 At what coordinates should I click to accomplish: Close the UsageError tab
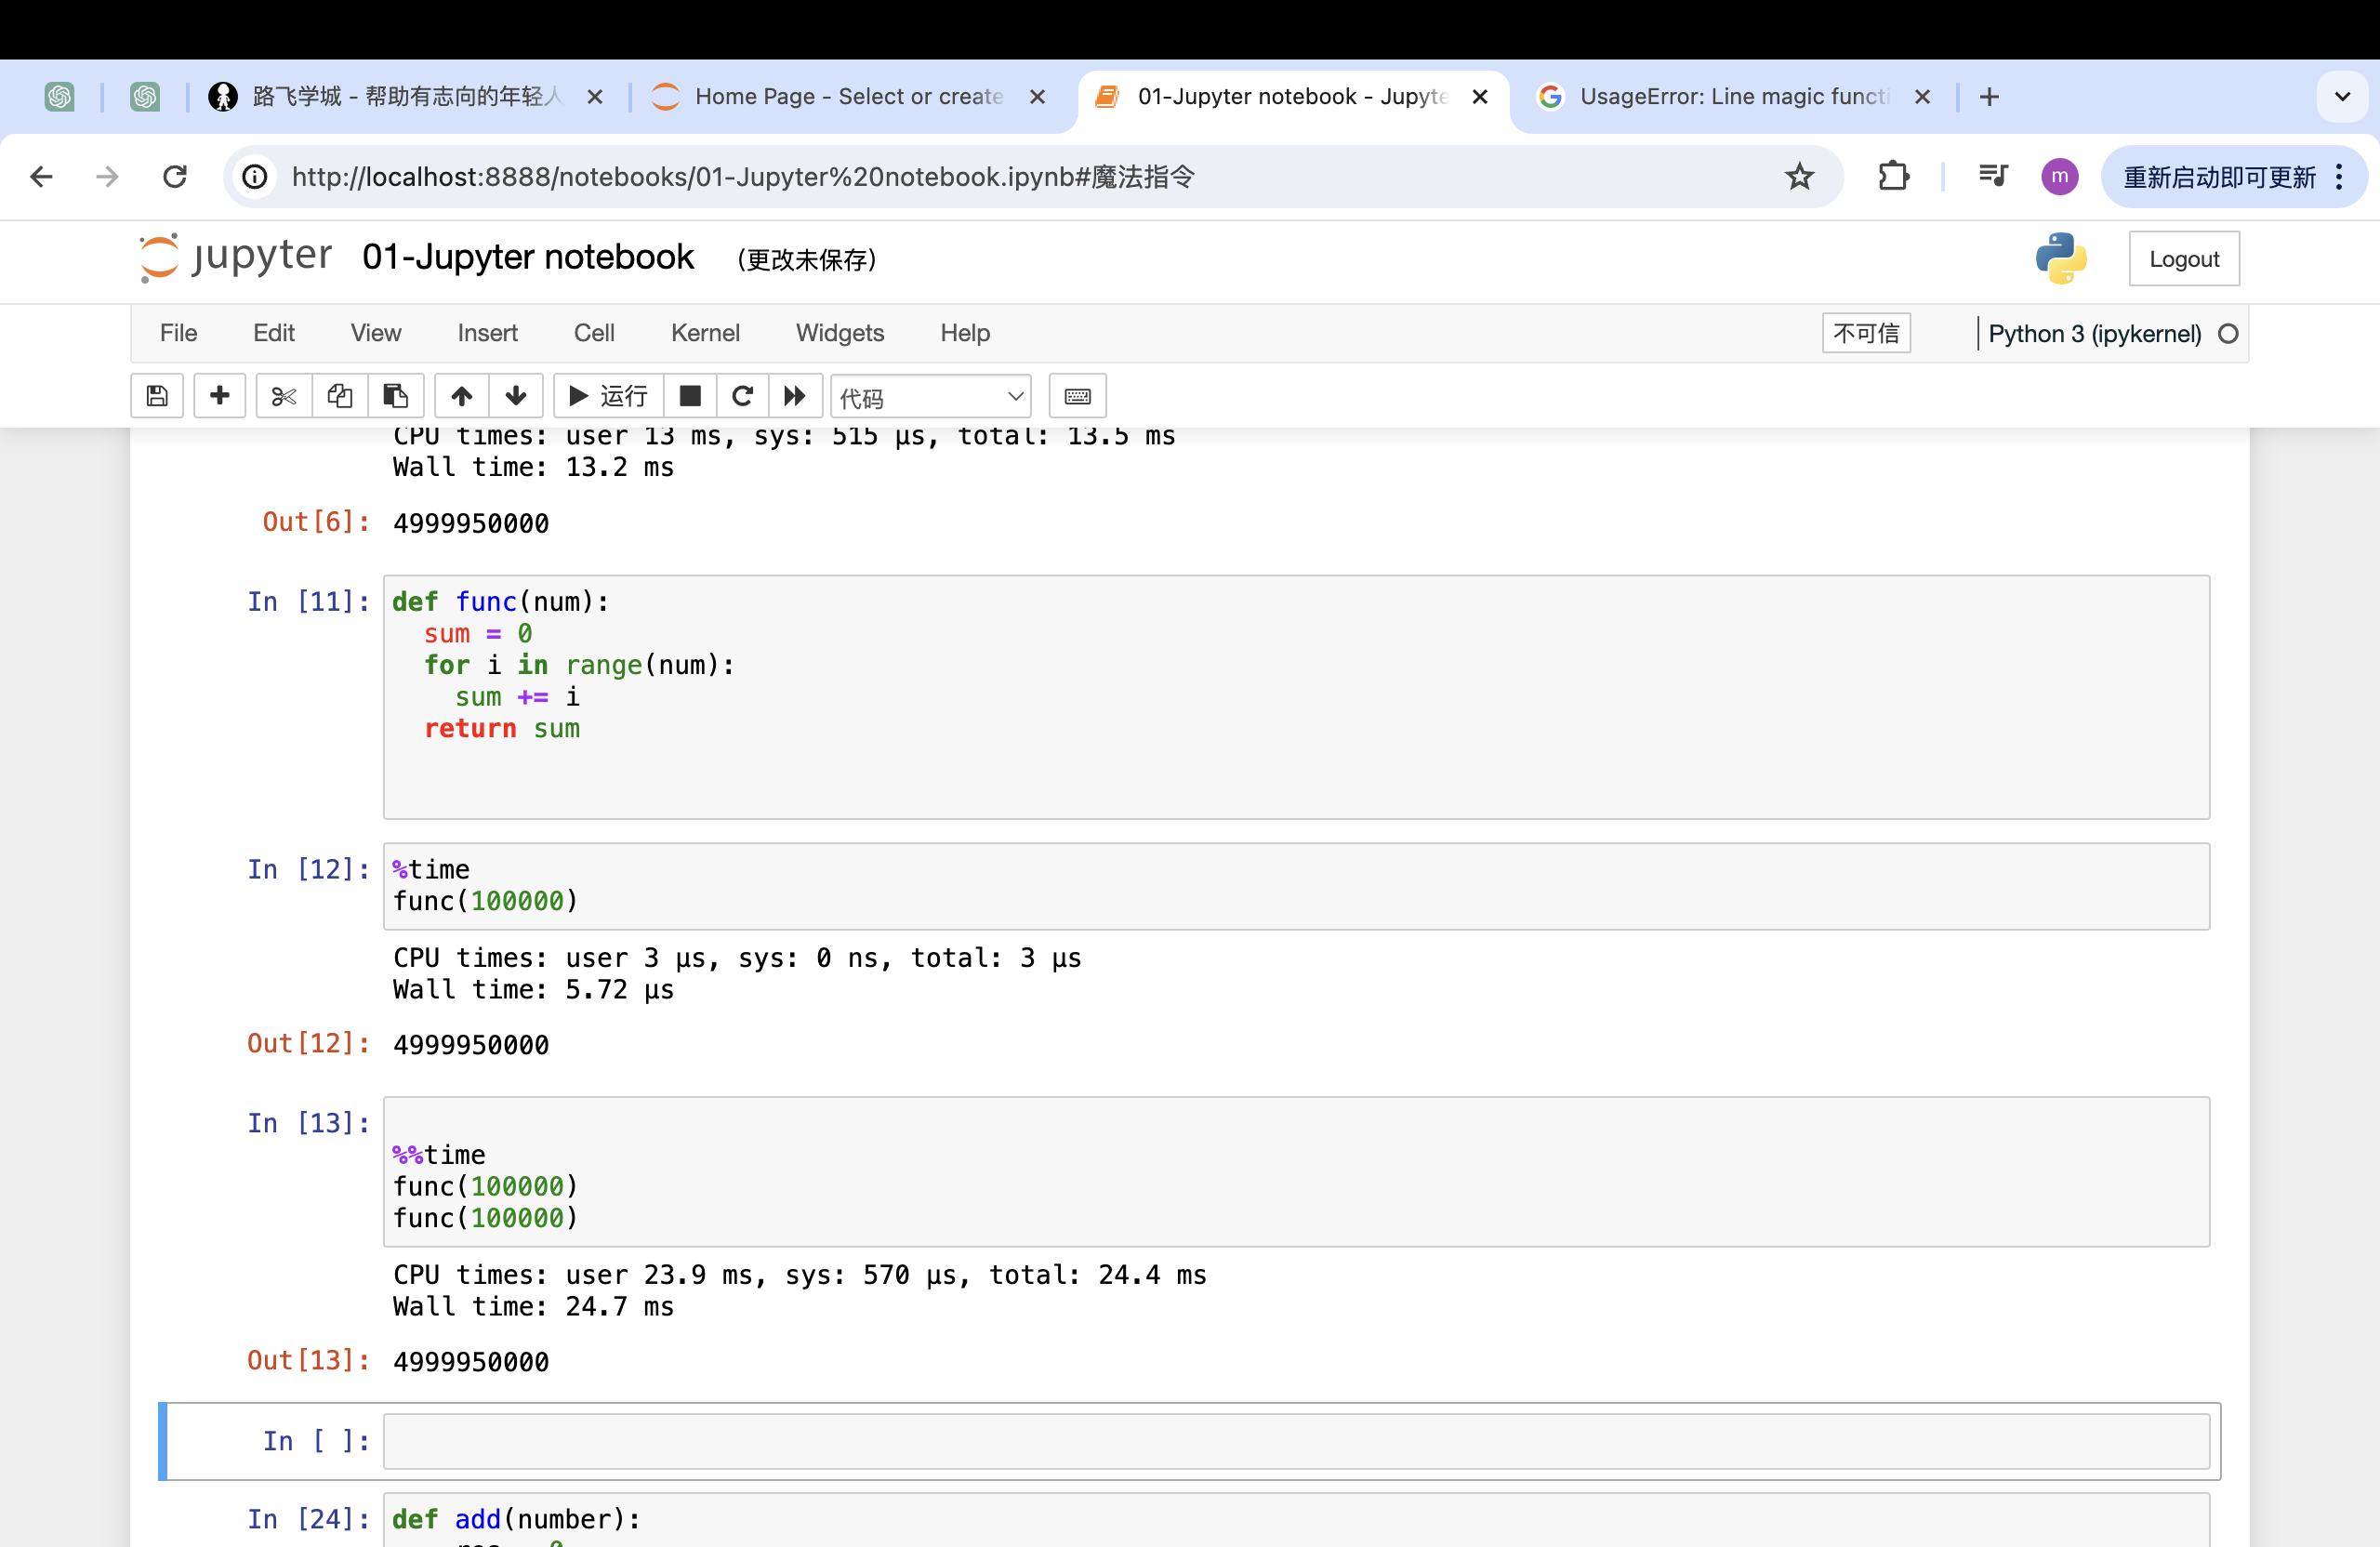(x=1922, y=96)
